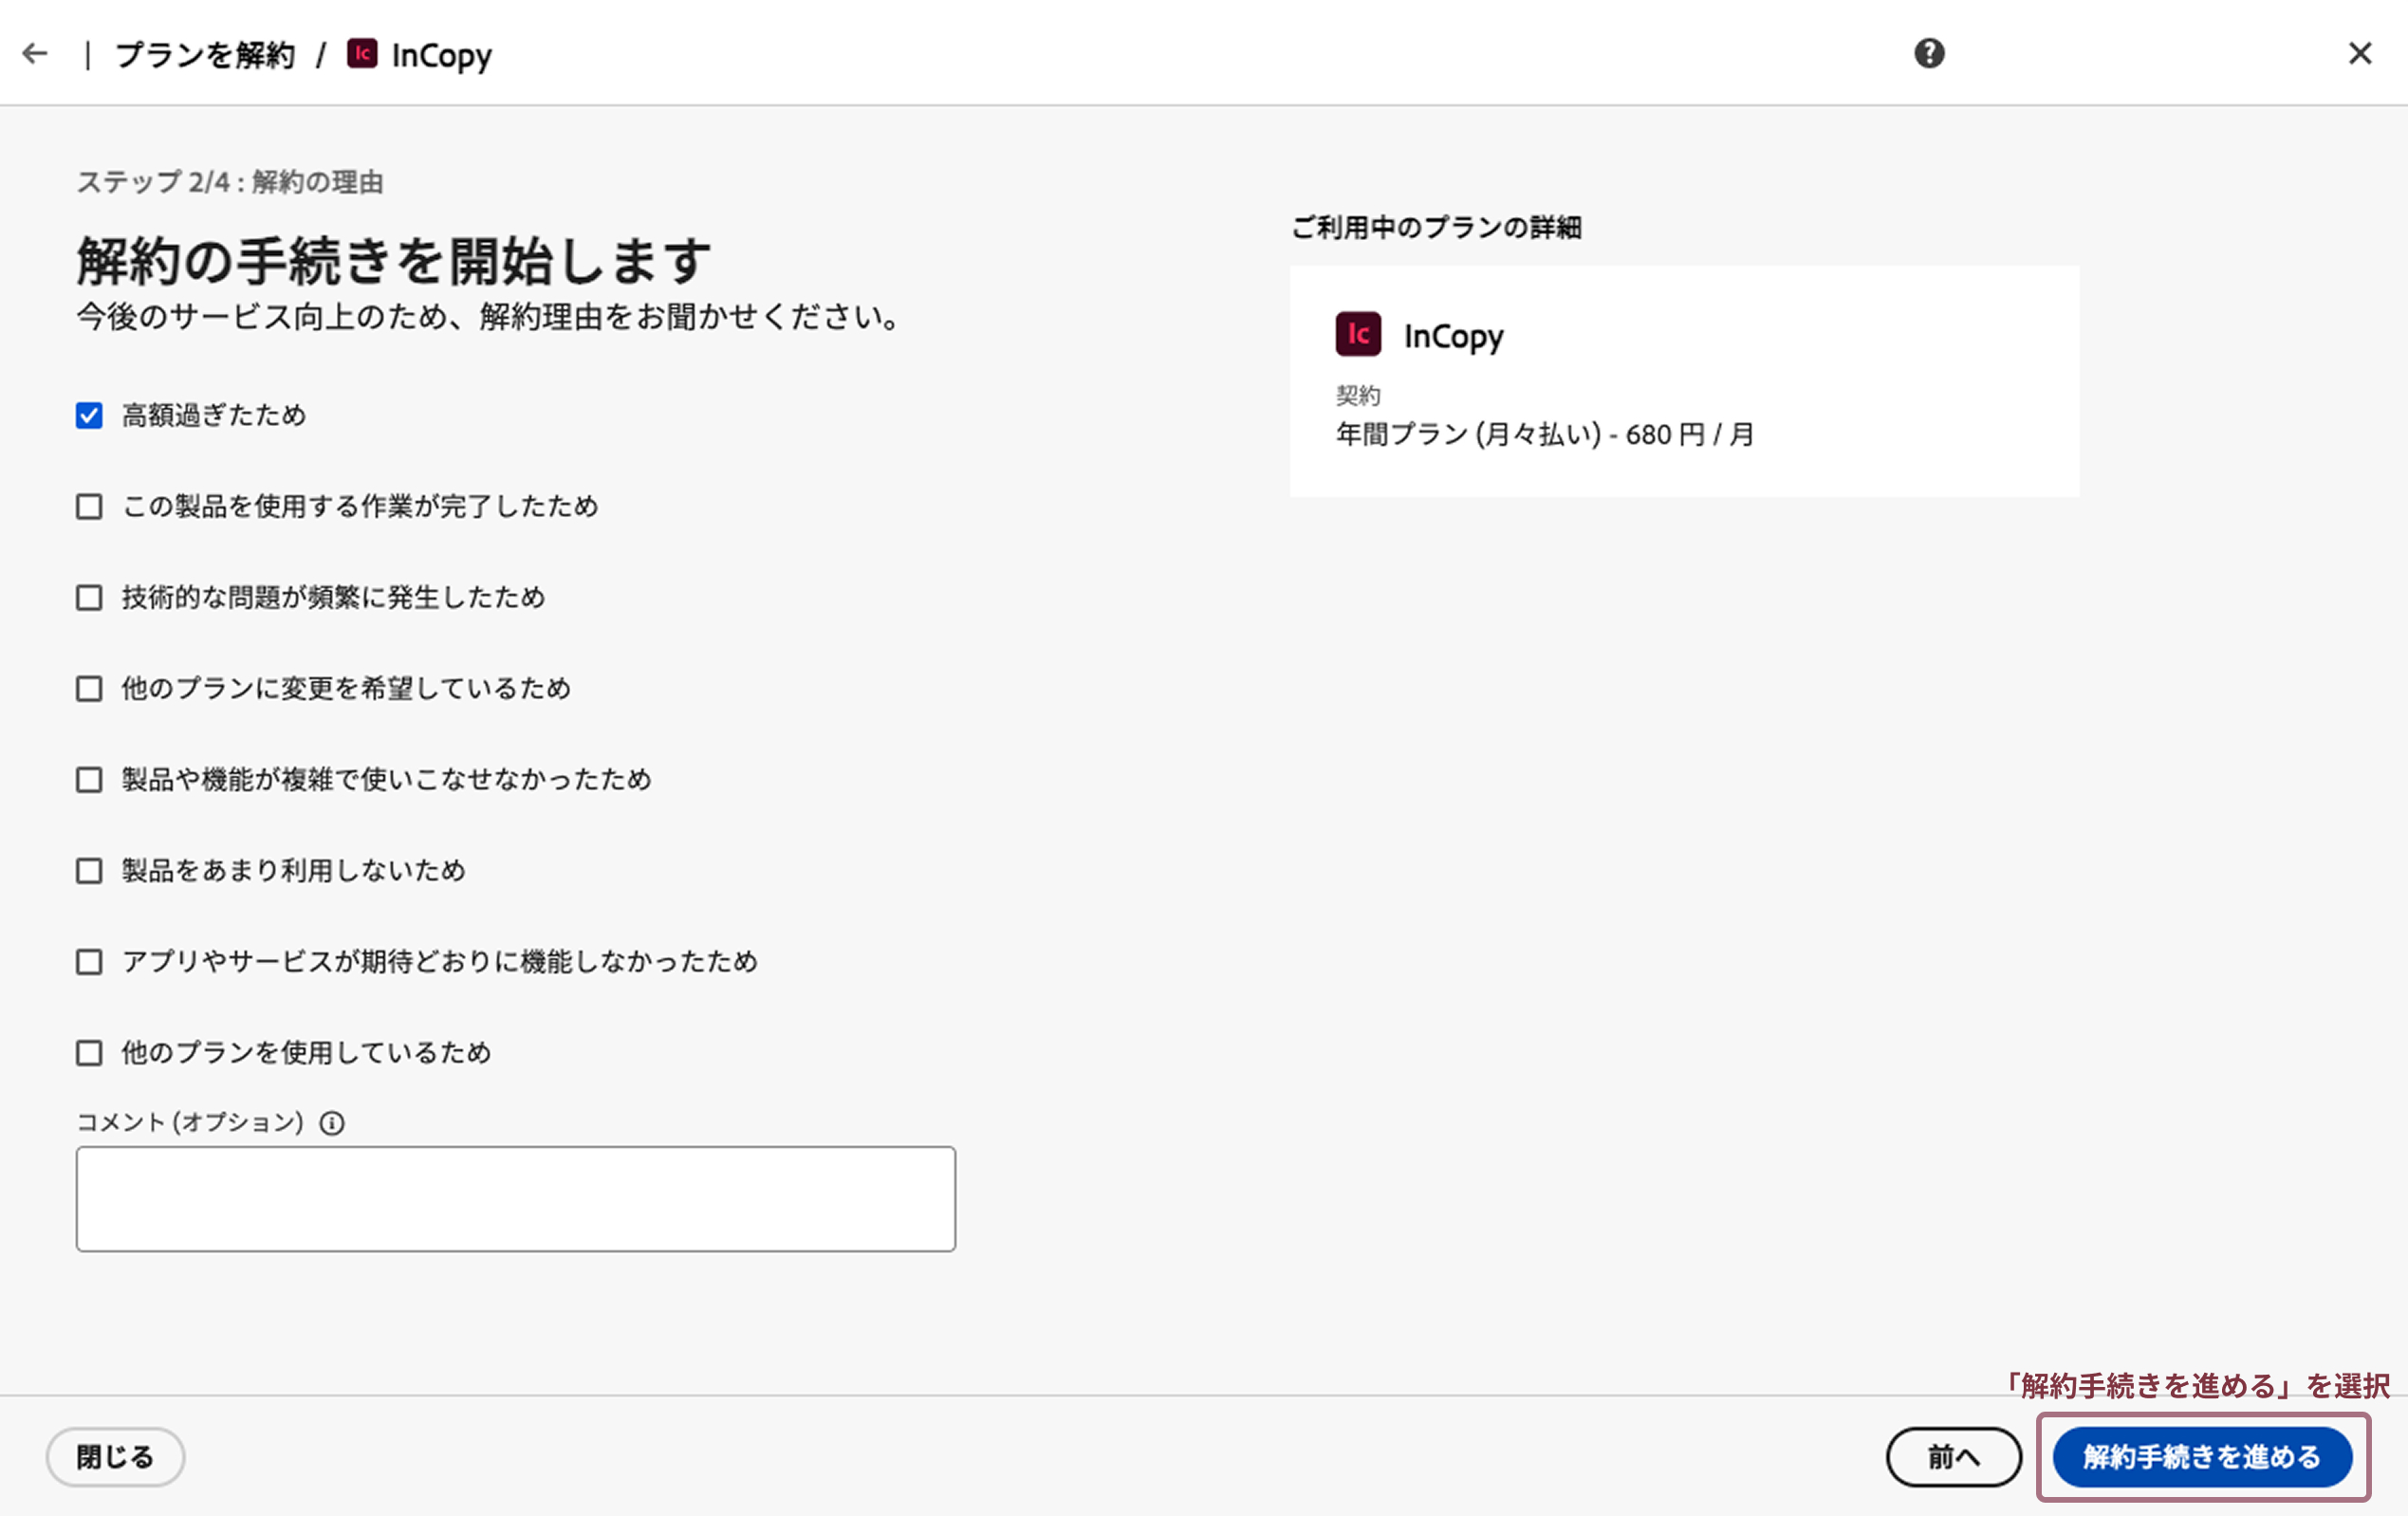
Task: Click プランを解約 breadcrumb text
Action: click(205, 54)
